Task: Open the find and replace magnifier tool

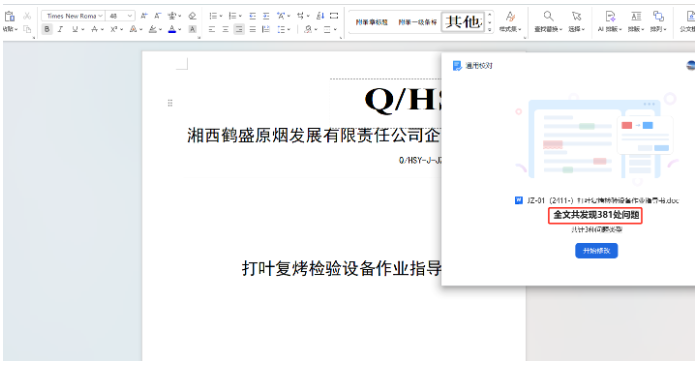Action: click(x=548, y=16)
